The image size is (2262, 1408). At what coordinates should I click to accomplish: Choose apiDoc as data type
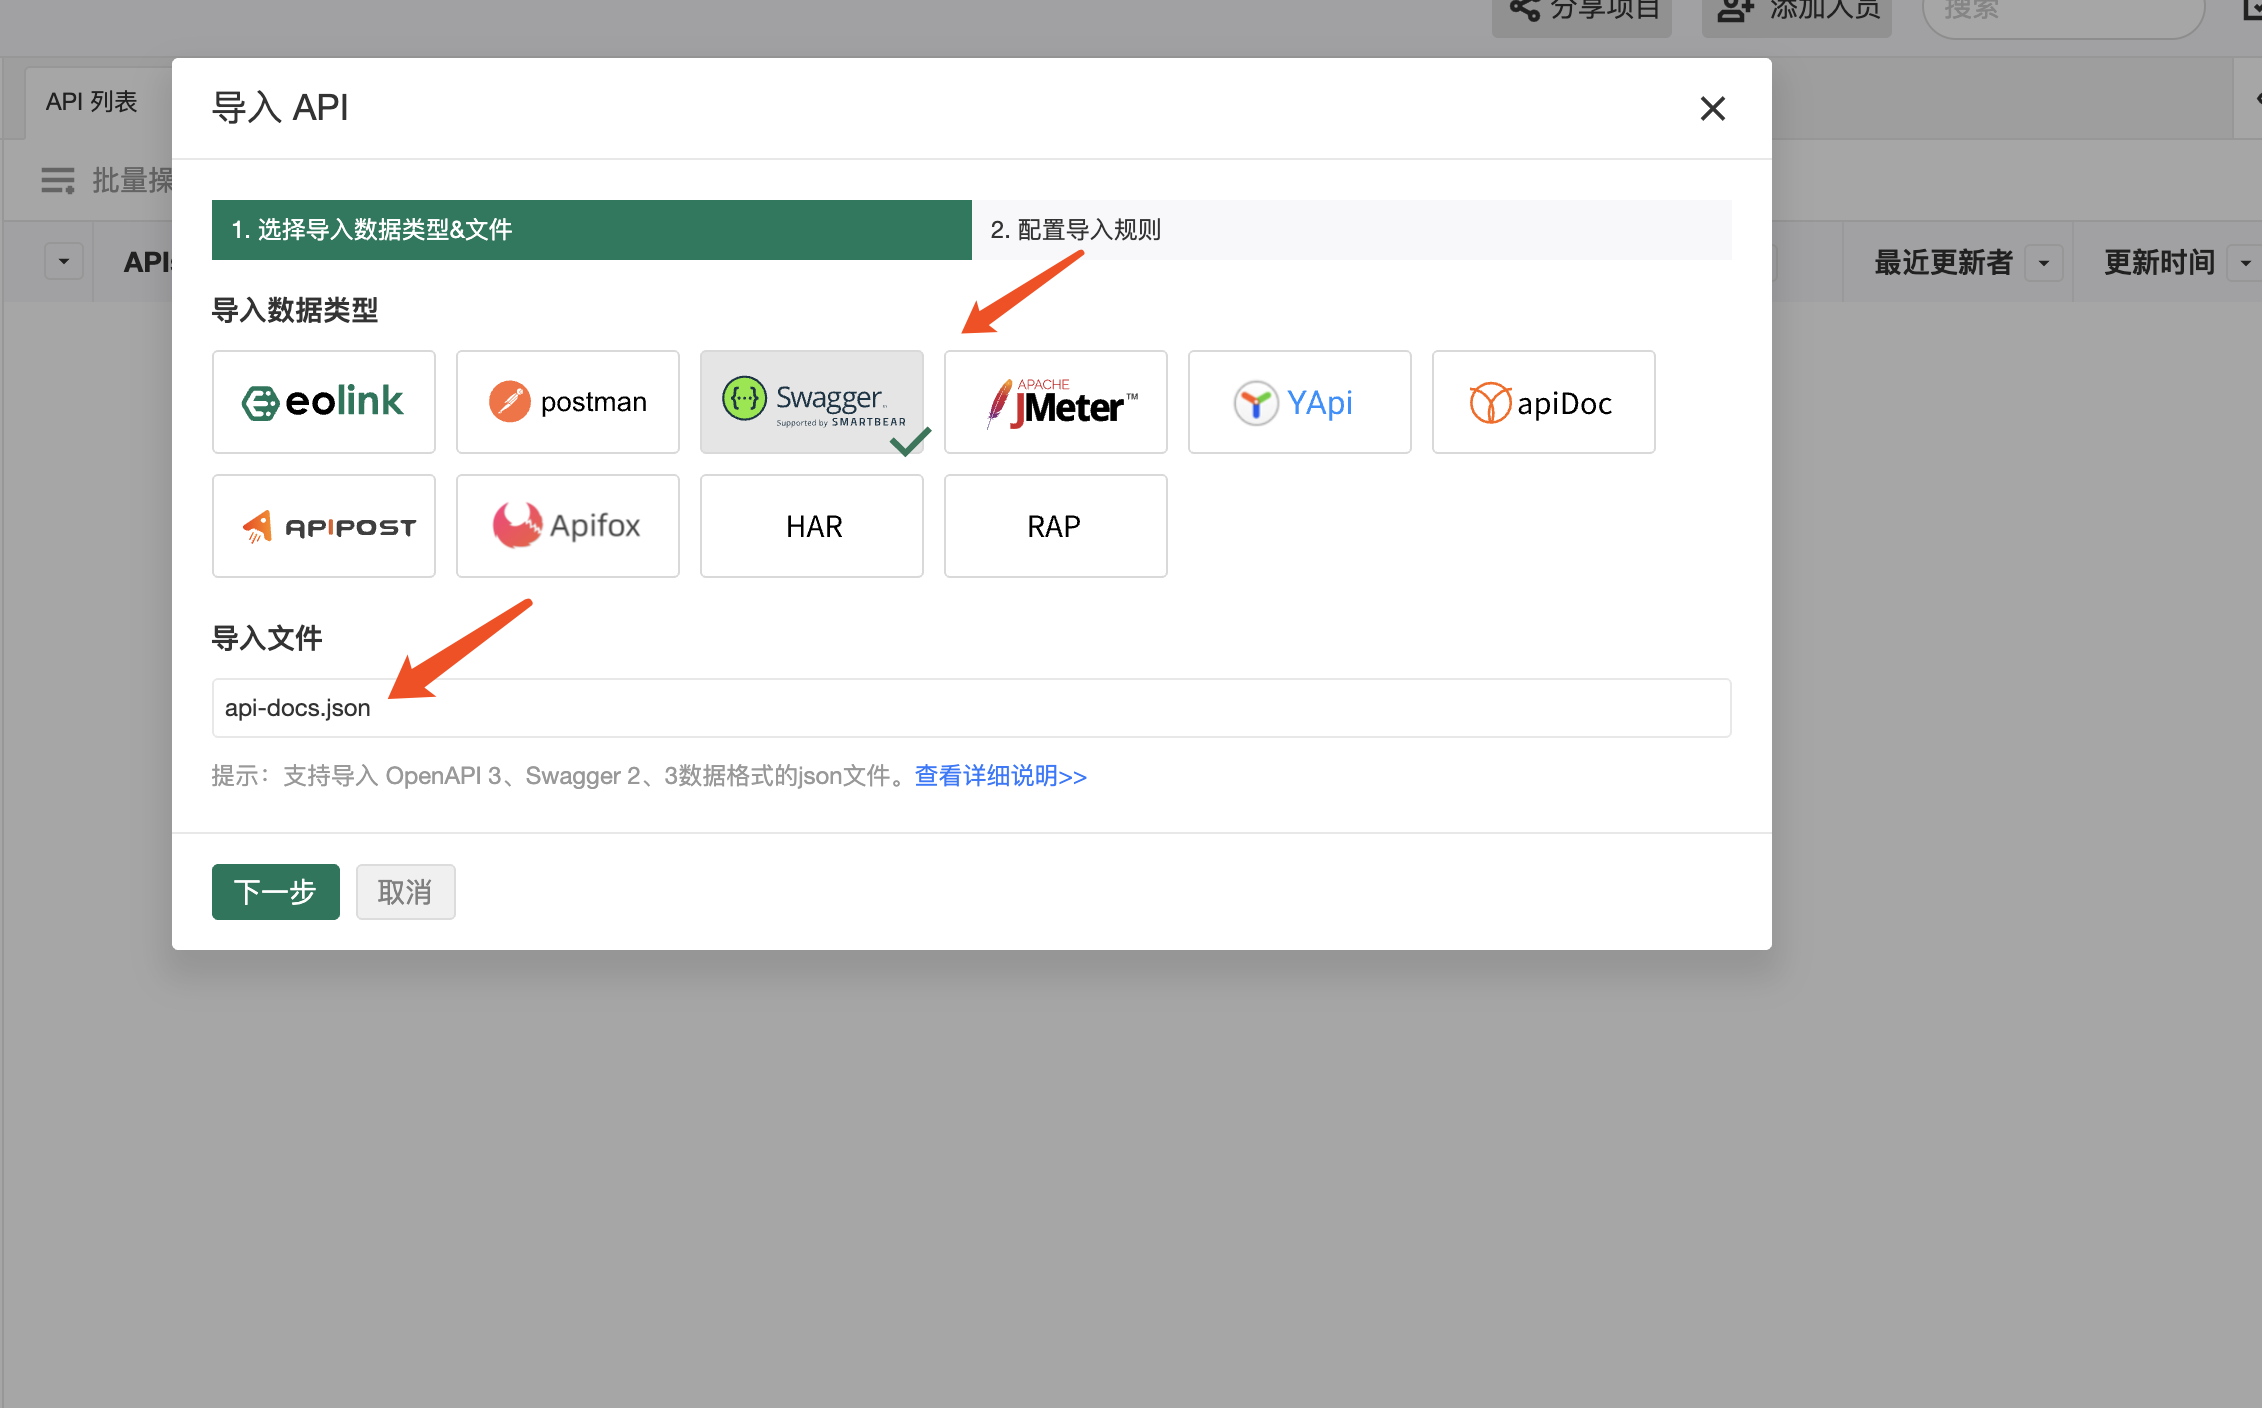[x=1543, y=402]
